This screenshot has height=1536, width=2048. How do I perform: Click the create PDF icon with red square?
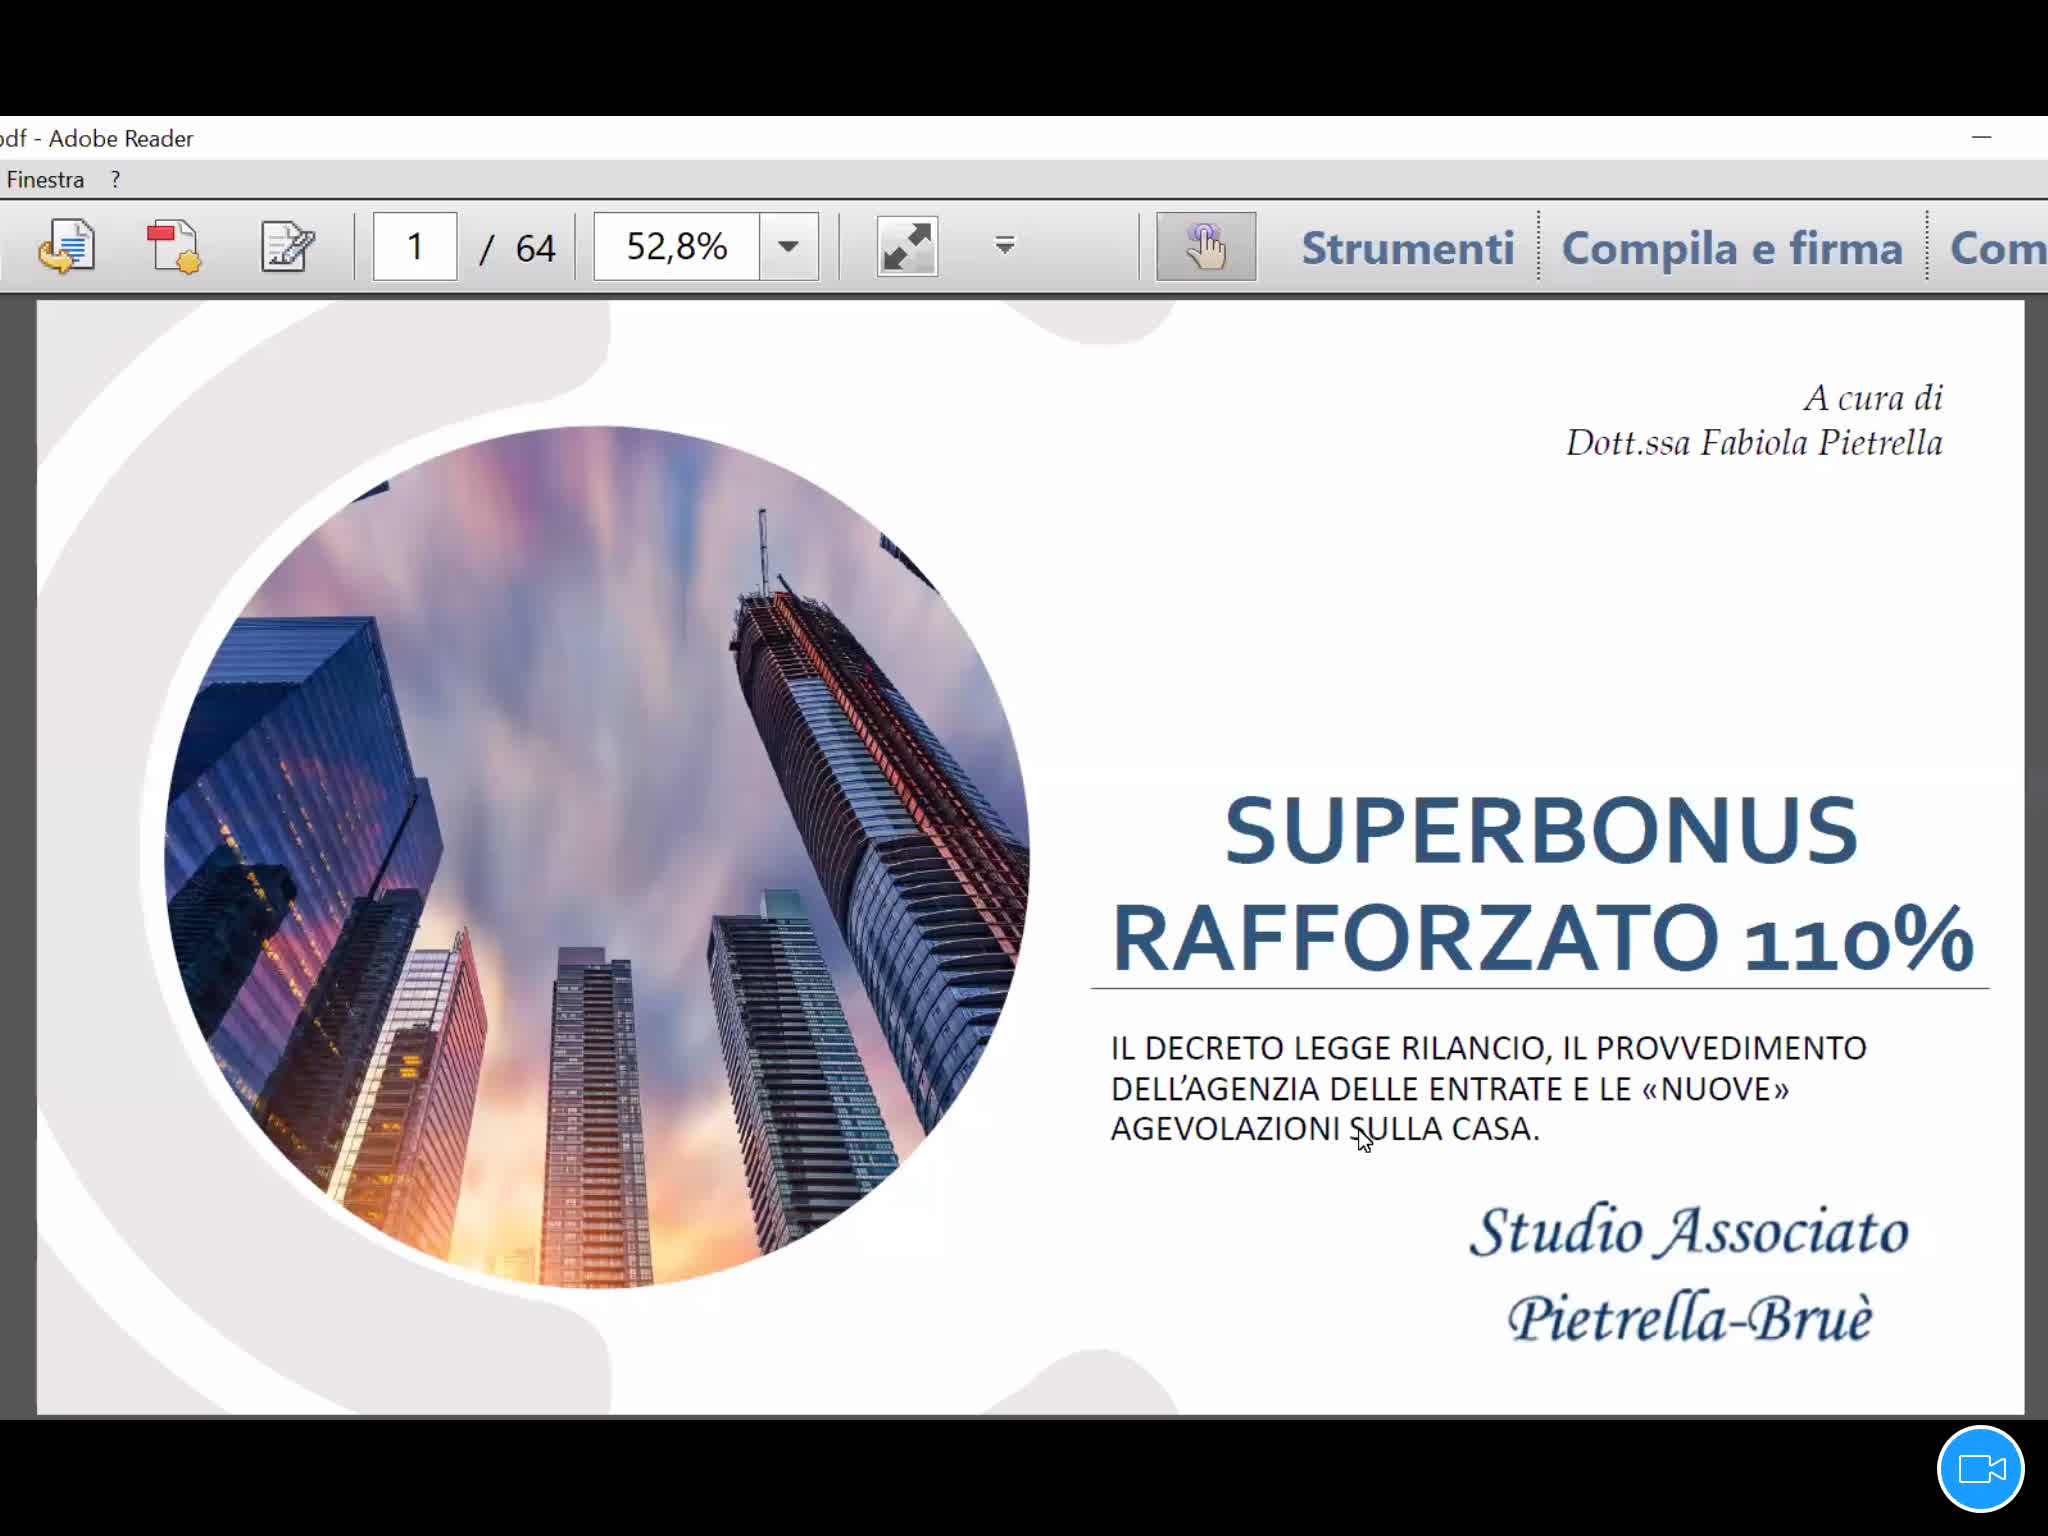point(174,247)
